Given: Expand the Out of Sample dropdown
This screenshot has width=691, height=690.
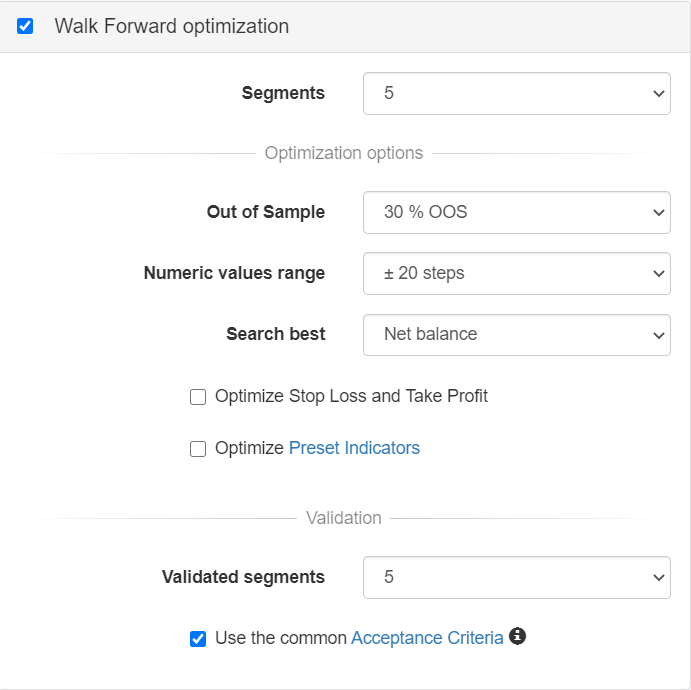Looking at the screenshot, I should pos(516,212).
